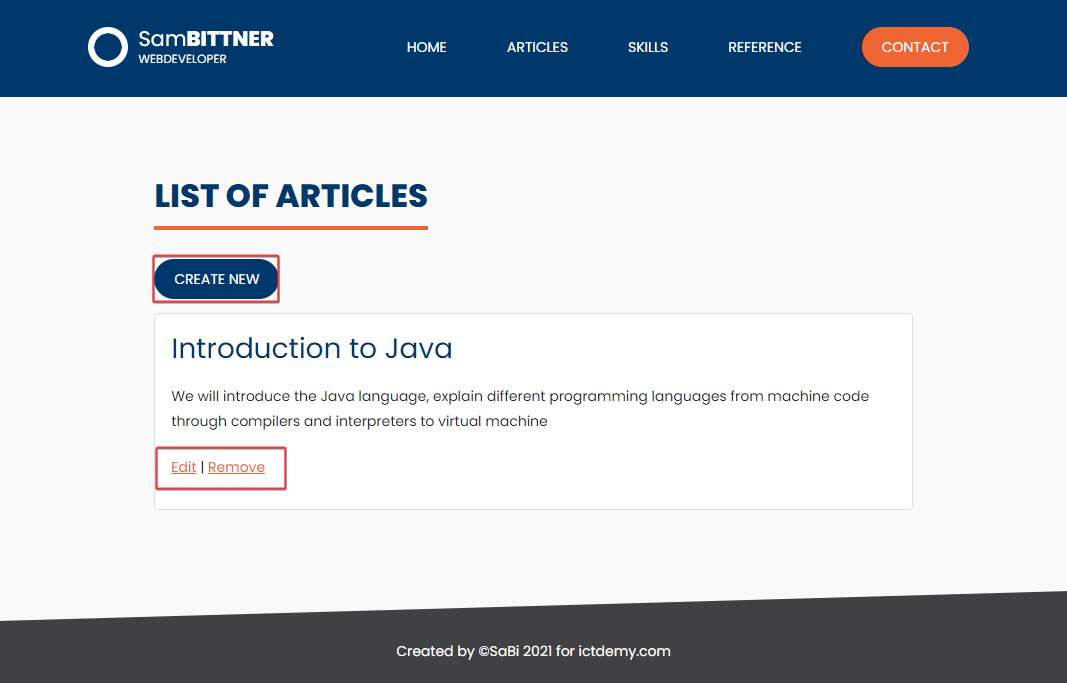
Task: Click the CREATE NEW button
Action: click(215, 279)
